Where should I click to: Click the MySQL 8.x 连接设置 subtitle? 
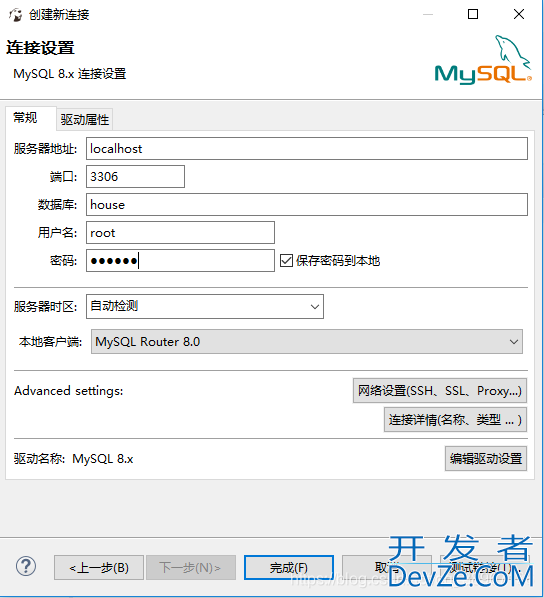69,74
